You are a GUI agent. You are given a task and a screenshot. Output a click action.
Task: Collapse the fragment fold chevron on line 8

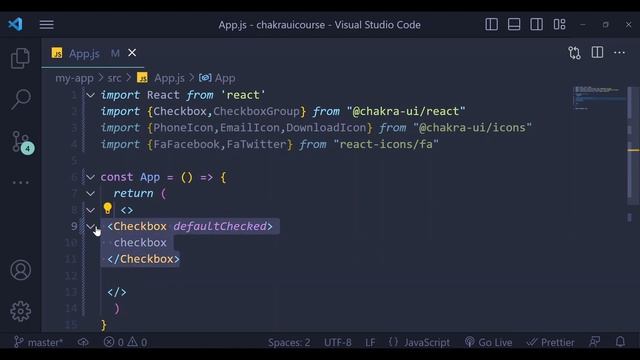tap(91, 210)
